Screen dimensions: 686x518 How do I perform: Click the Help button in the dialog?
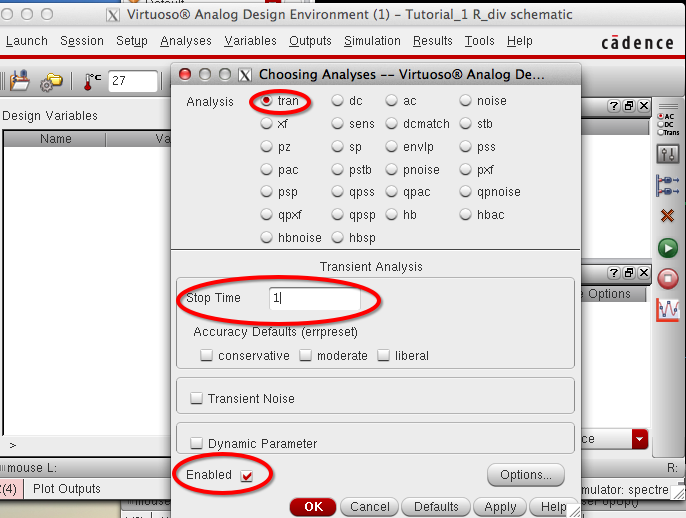pyautogui.click(x=553, y=507)
